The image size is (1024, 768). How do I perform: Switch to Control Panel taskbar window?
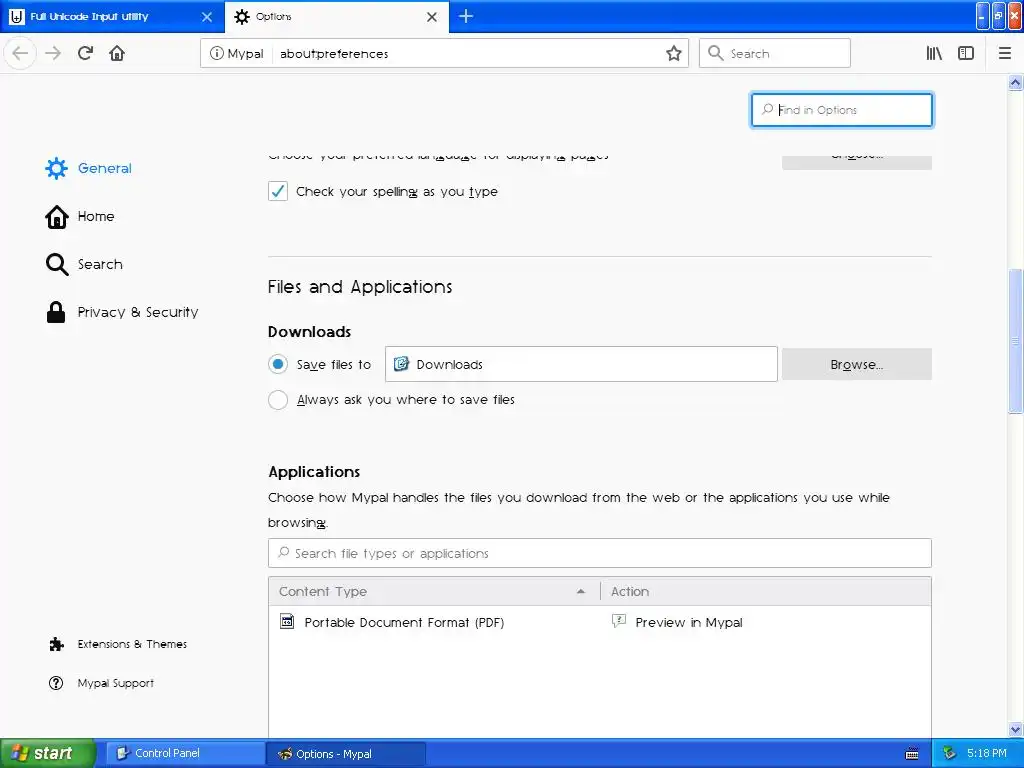click(185, 753)
